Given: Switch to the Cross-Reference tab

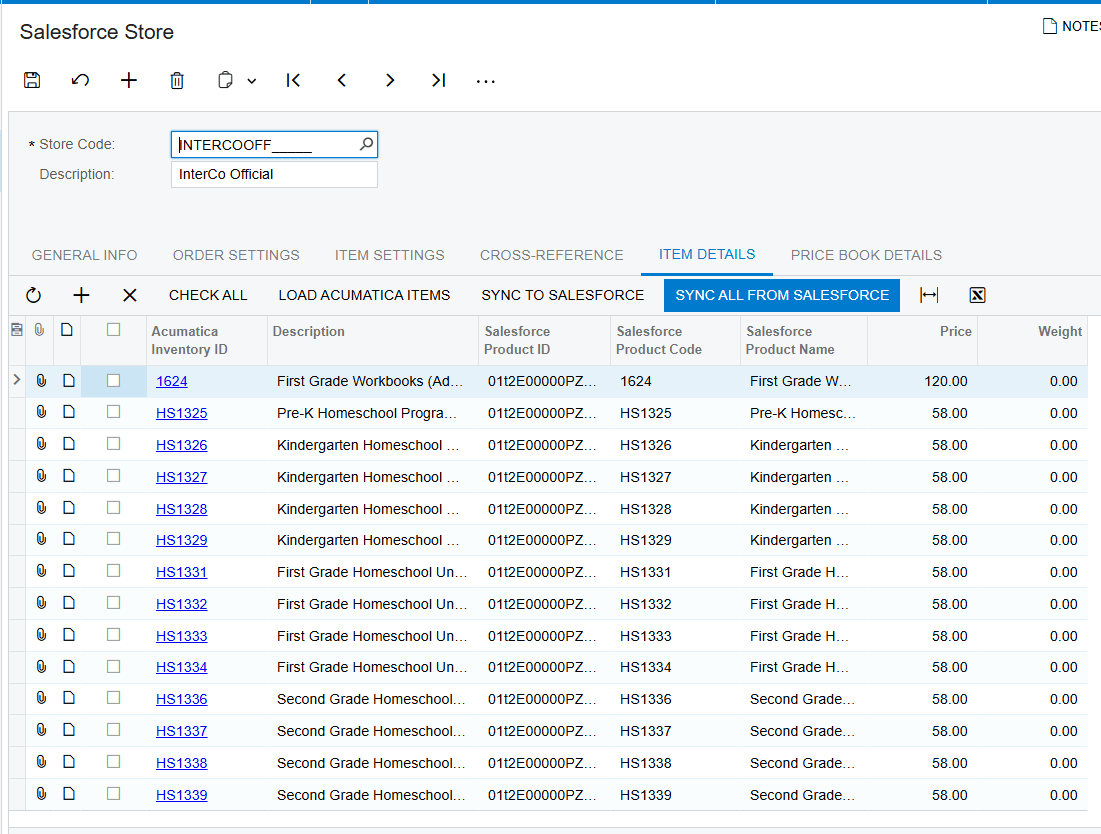Looking at the screenshot, I should point(551,255).
